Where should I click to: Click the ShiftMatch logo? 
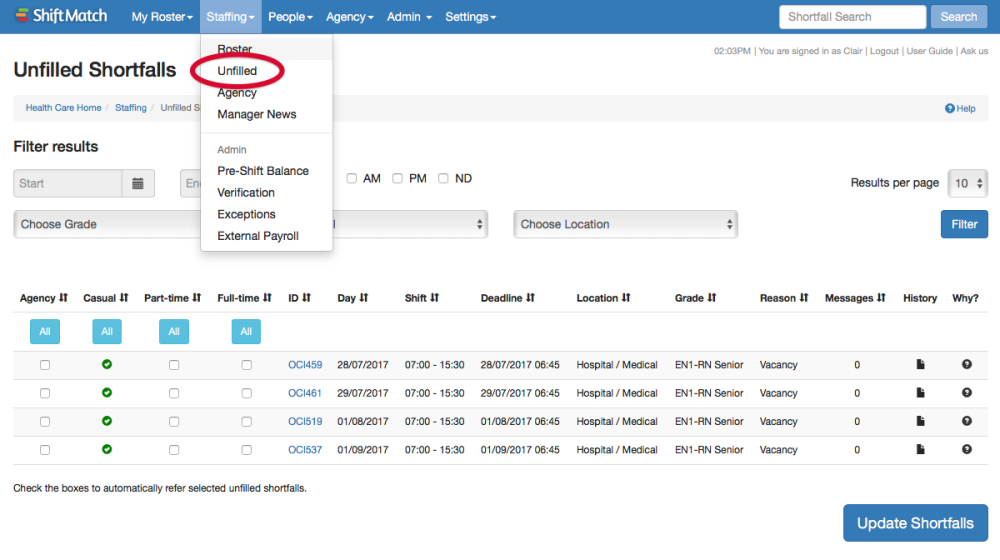(x=61, y=15)
